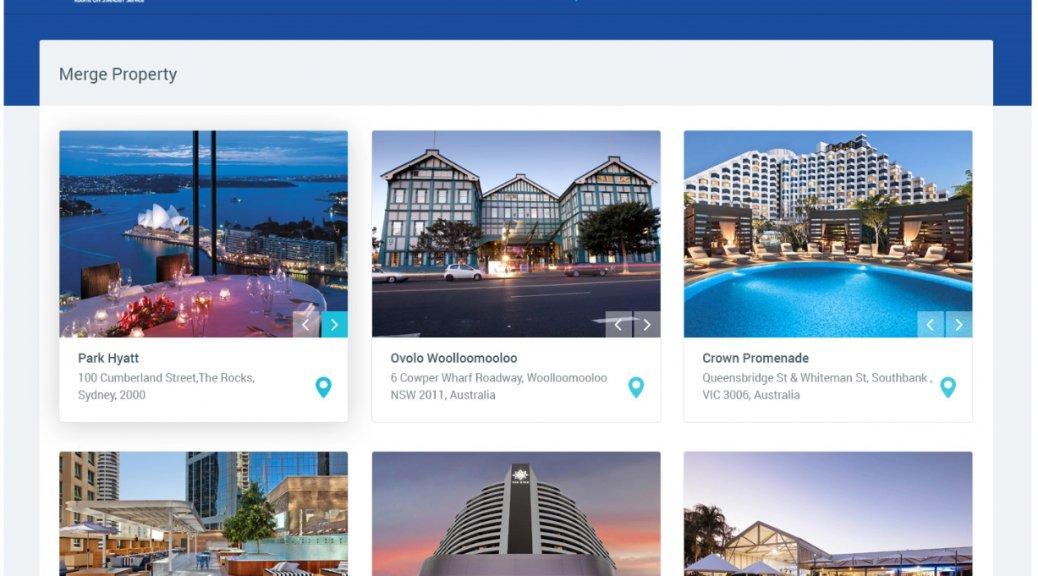Open the curved tower hotel photo at sunset
1038x576 pixels.
point(516,514)
